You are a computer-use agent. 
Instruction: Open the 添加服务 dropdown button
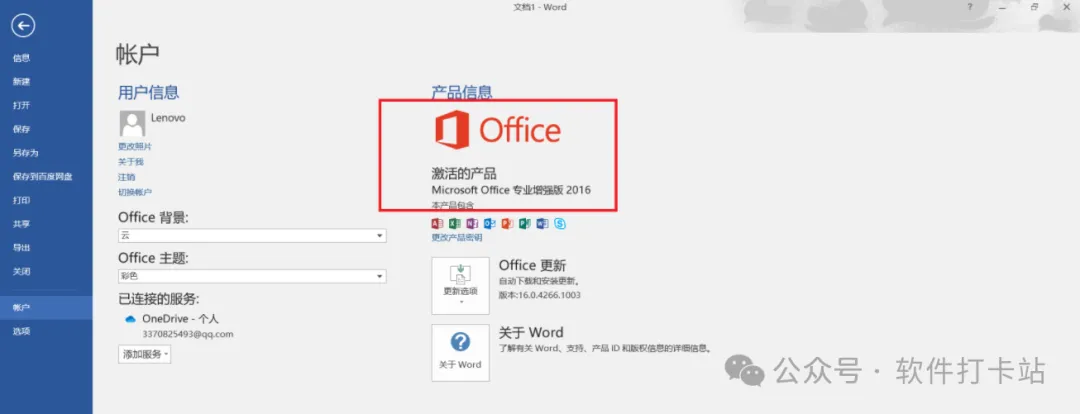tap(144, 354)
